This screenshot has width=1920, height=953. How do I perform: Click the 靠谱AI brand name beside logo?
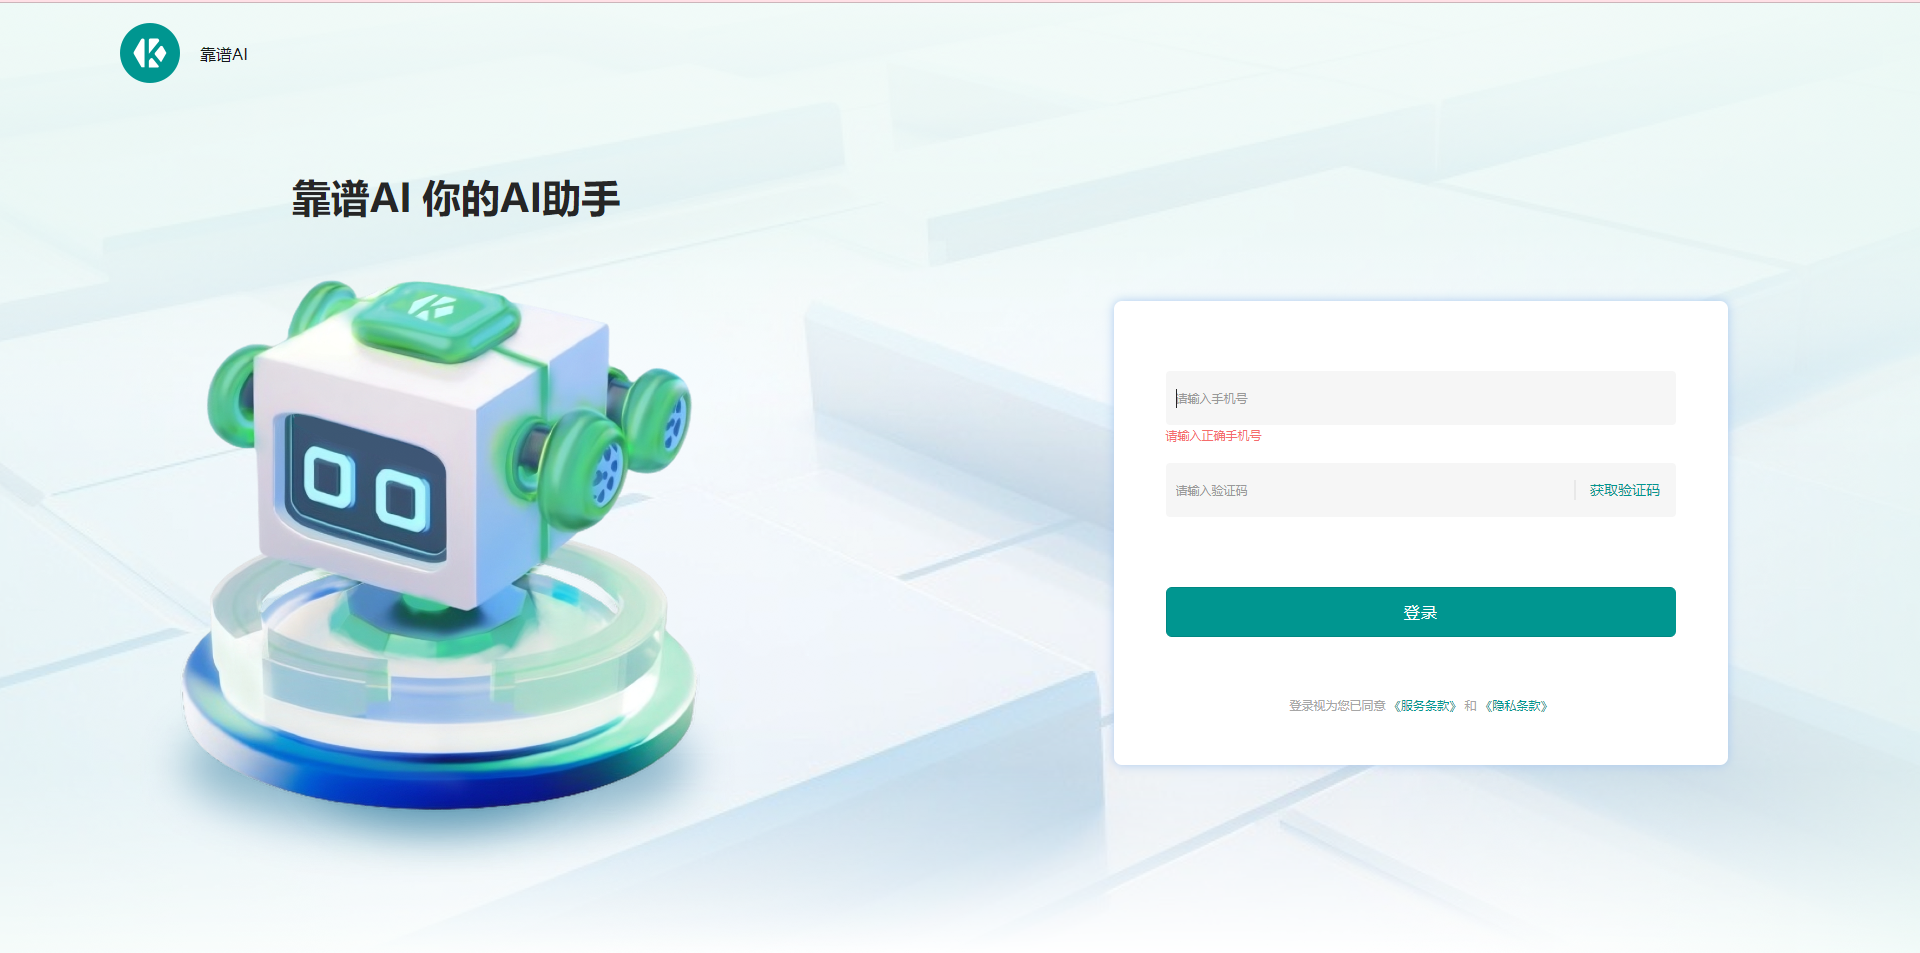(x=224, y=55)
